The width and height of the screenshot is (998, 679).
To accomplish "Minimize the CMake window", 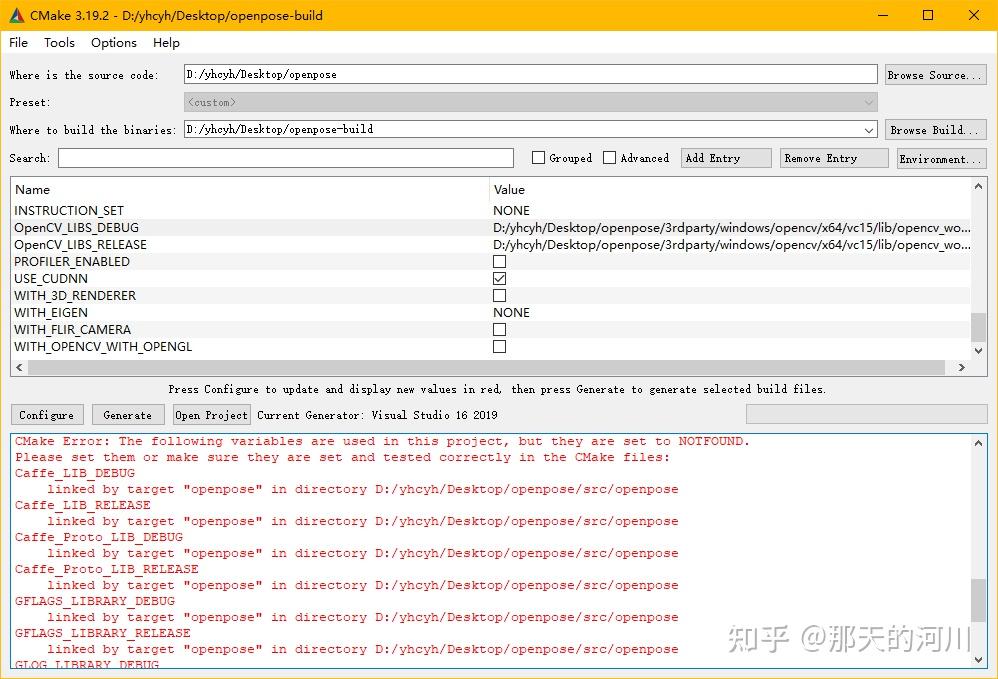I will (x=883, y=15).
